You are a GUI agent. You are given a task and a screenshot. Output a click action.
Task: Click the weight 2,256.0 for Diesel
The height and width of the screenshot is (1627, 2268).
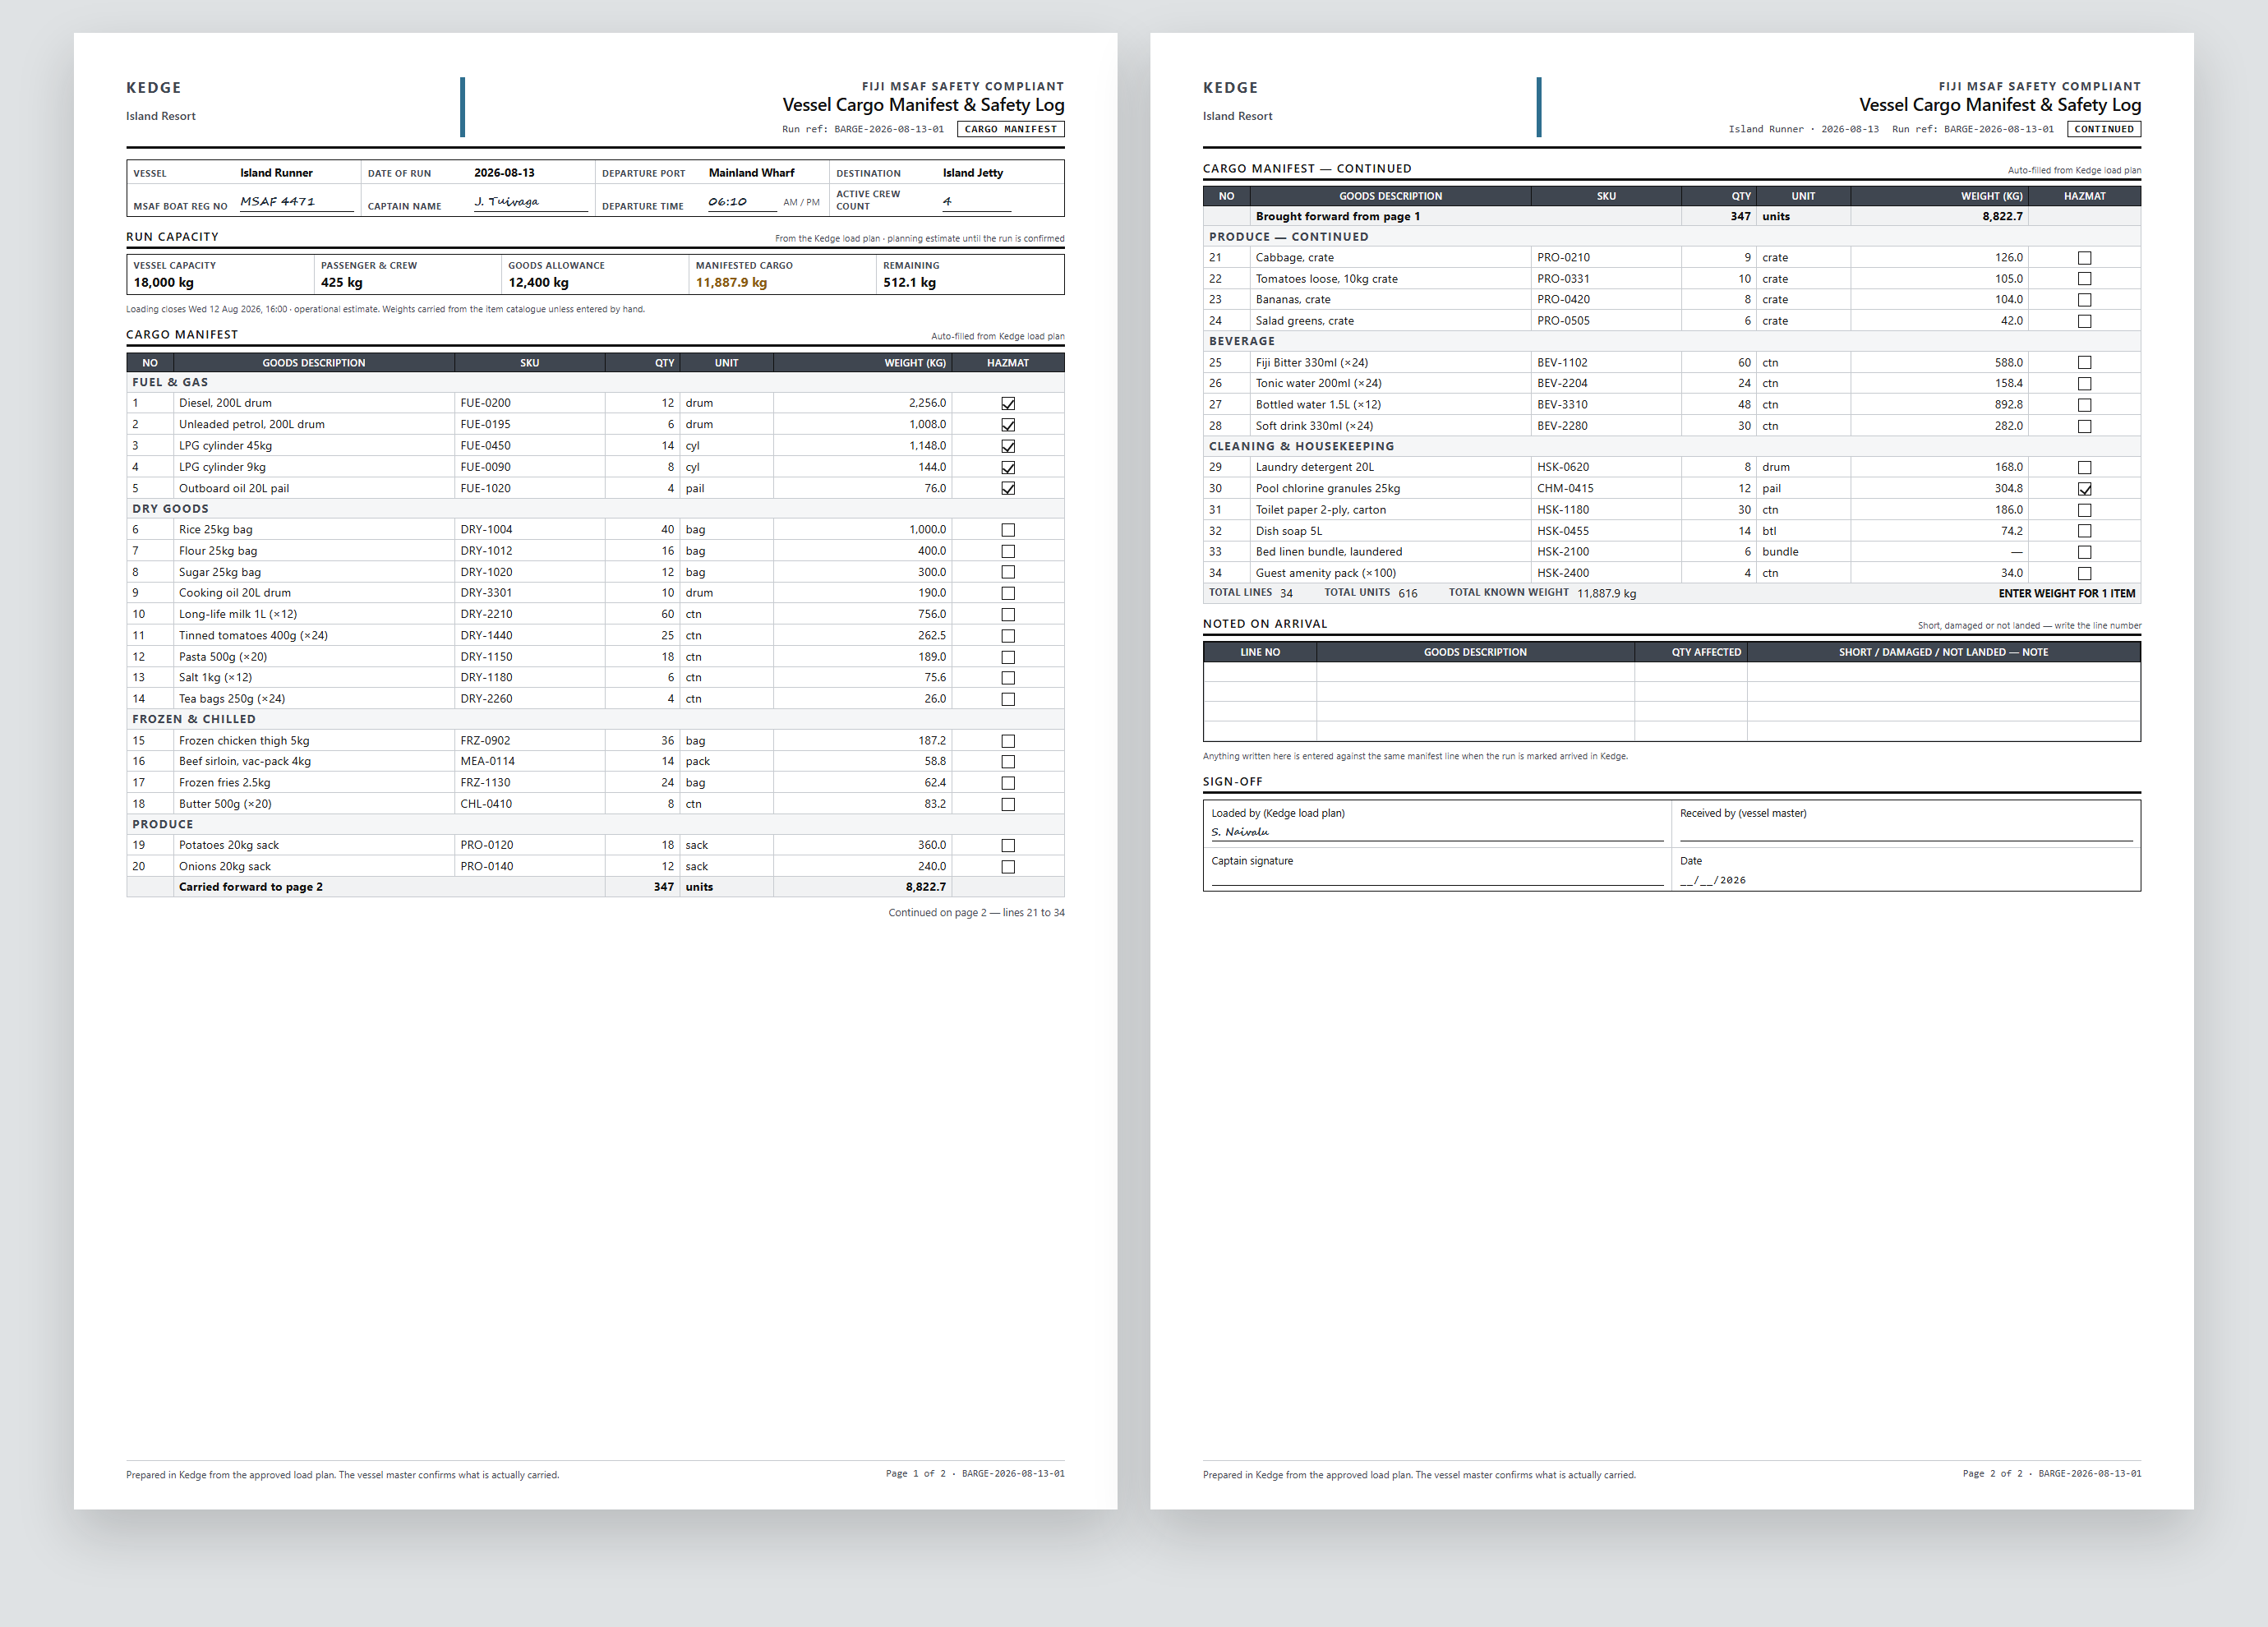[x=927, y=403]
